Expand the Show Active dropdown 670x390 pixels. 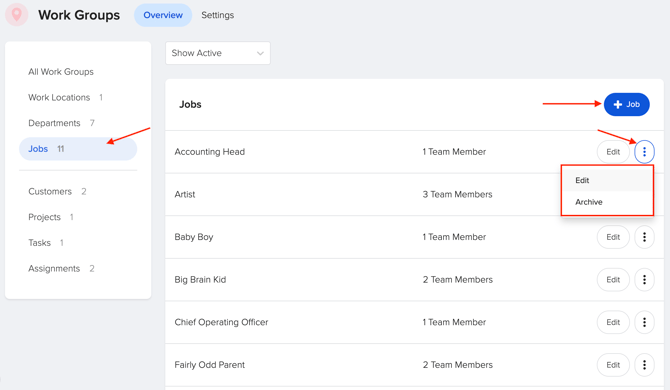click(218, 53)
